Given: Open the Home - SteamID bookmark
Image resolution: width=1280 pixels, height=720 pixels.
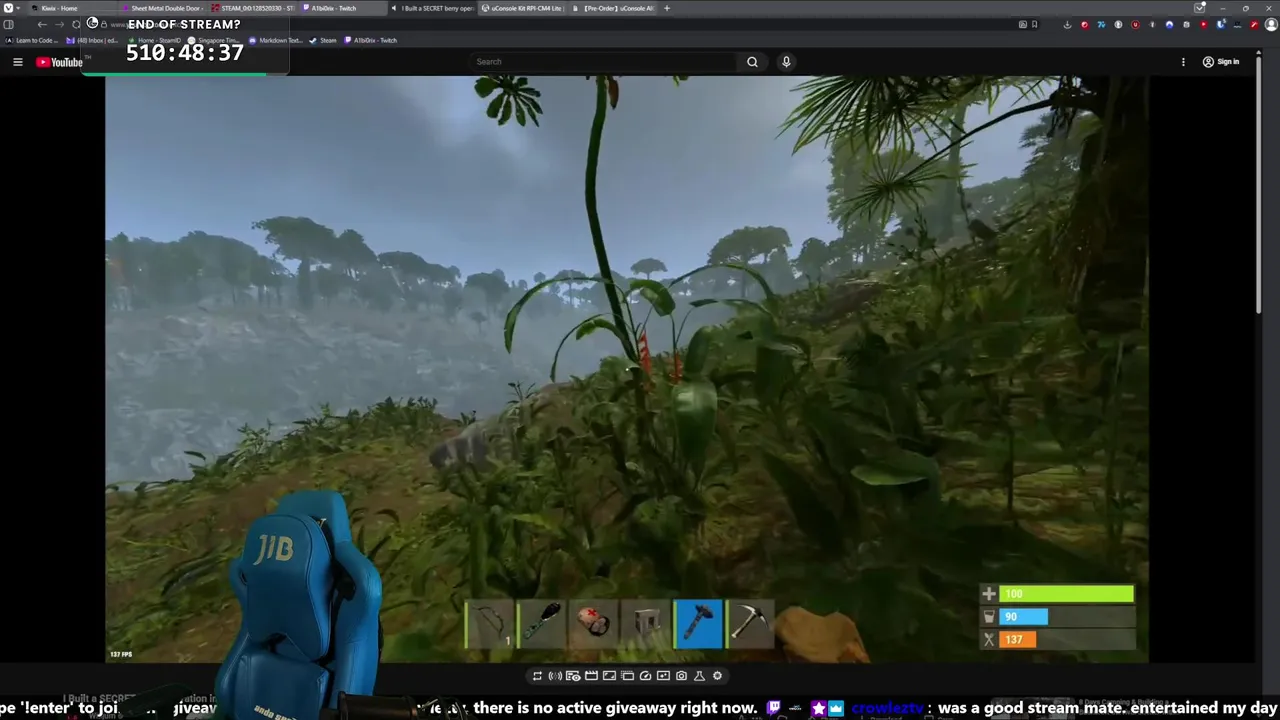Looking at the screenshot, I should click(x=154, y=40).
